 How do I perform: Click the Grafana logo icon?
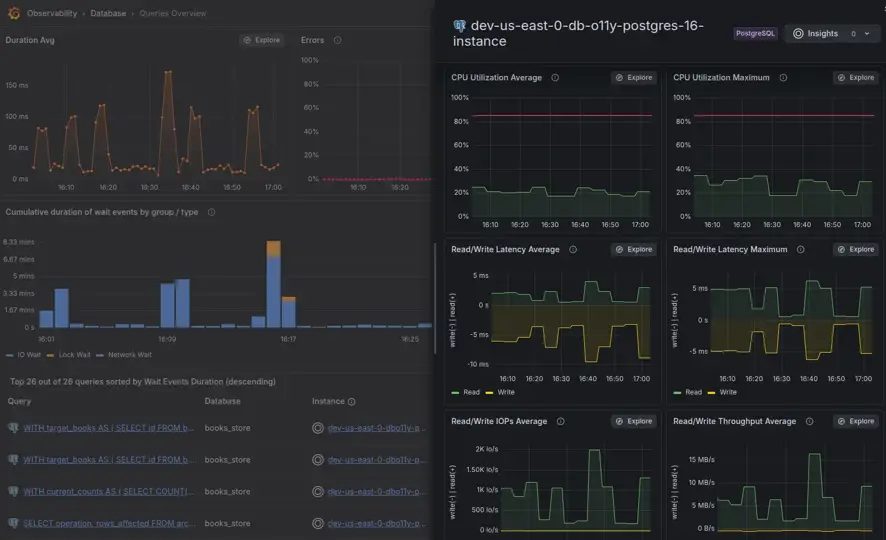[x=14, y=13]
